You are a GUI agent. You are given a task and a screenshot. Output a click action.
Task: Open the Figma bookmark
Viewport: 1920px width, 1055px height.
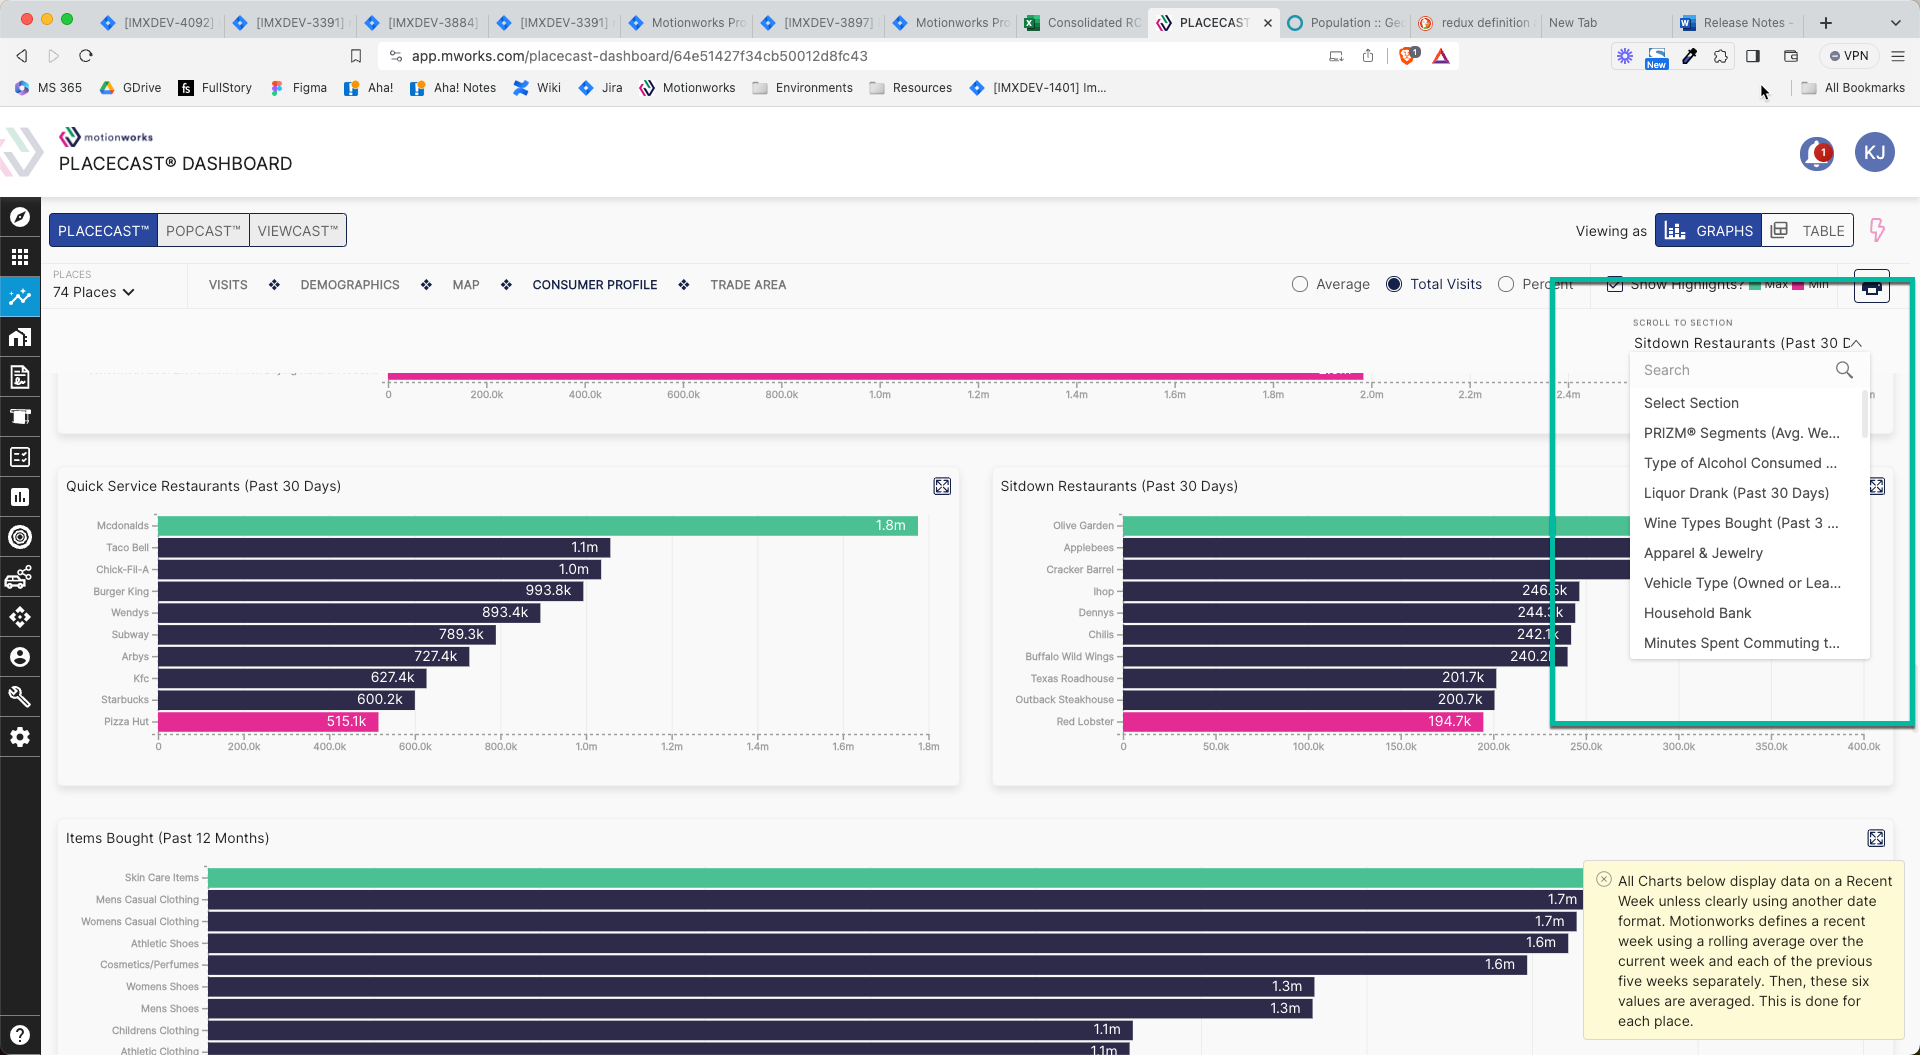pyautogui.click(x=299, y=88)
